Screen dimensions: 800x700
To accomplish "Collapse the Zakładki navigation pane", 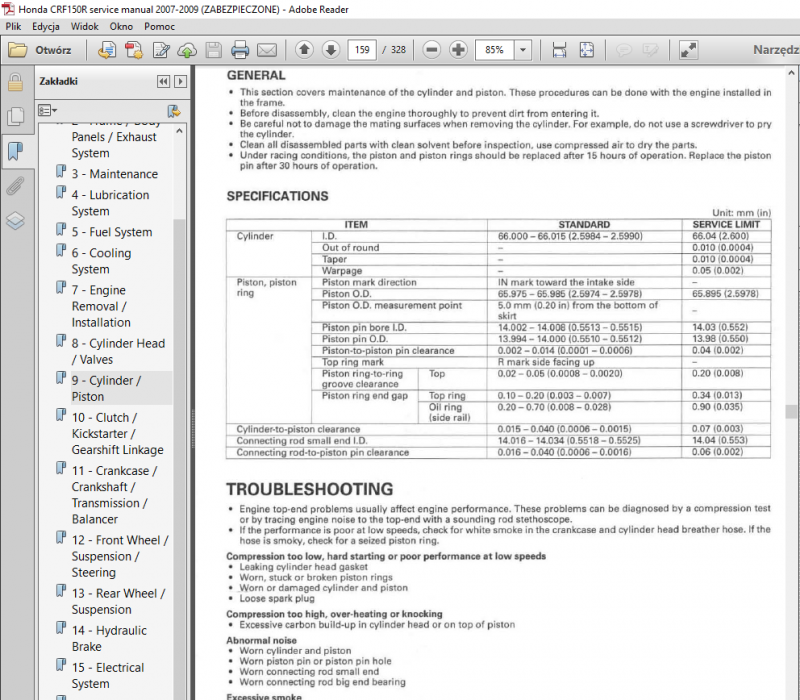I will click(x=163, y=82).
